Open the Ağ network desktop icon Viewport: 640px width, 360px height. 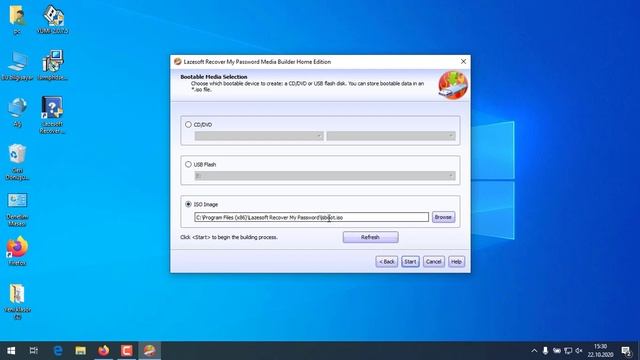coord(17,112)
